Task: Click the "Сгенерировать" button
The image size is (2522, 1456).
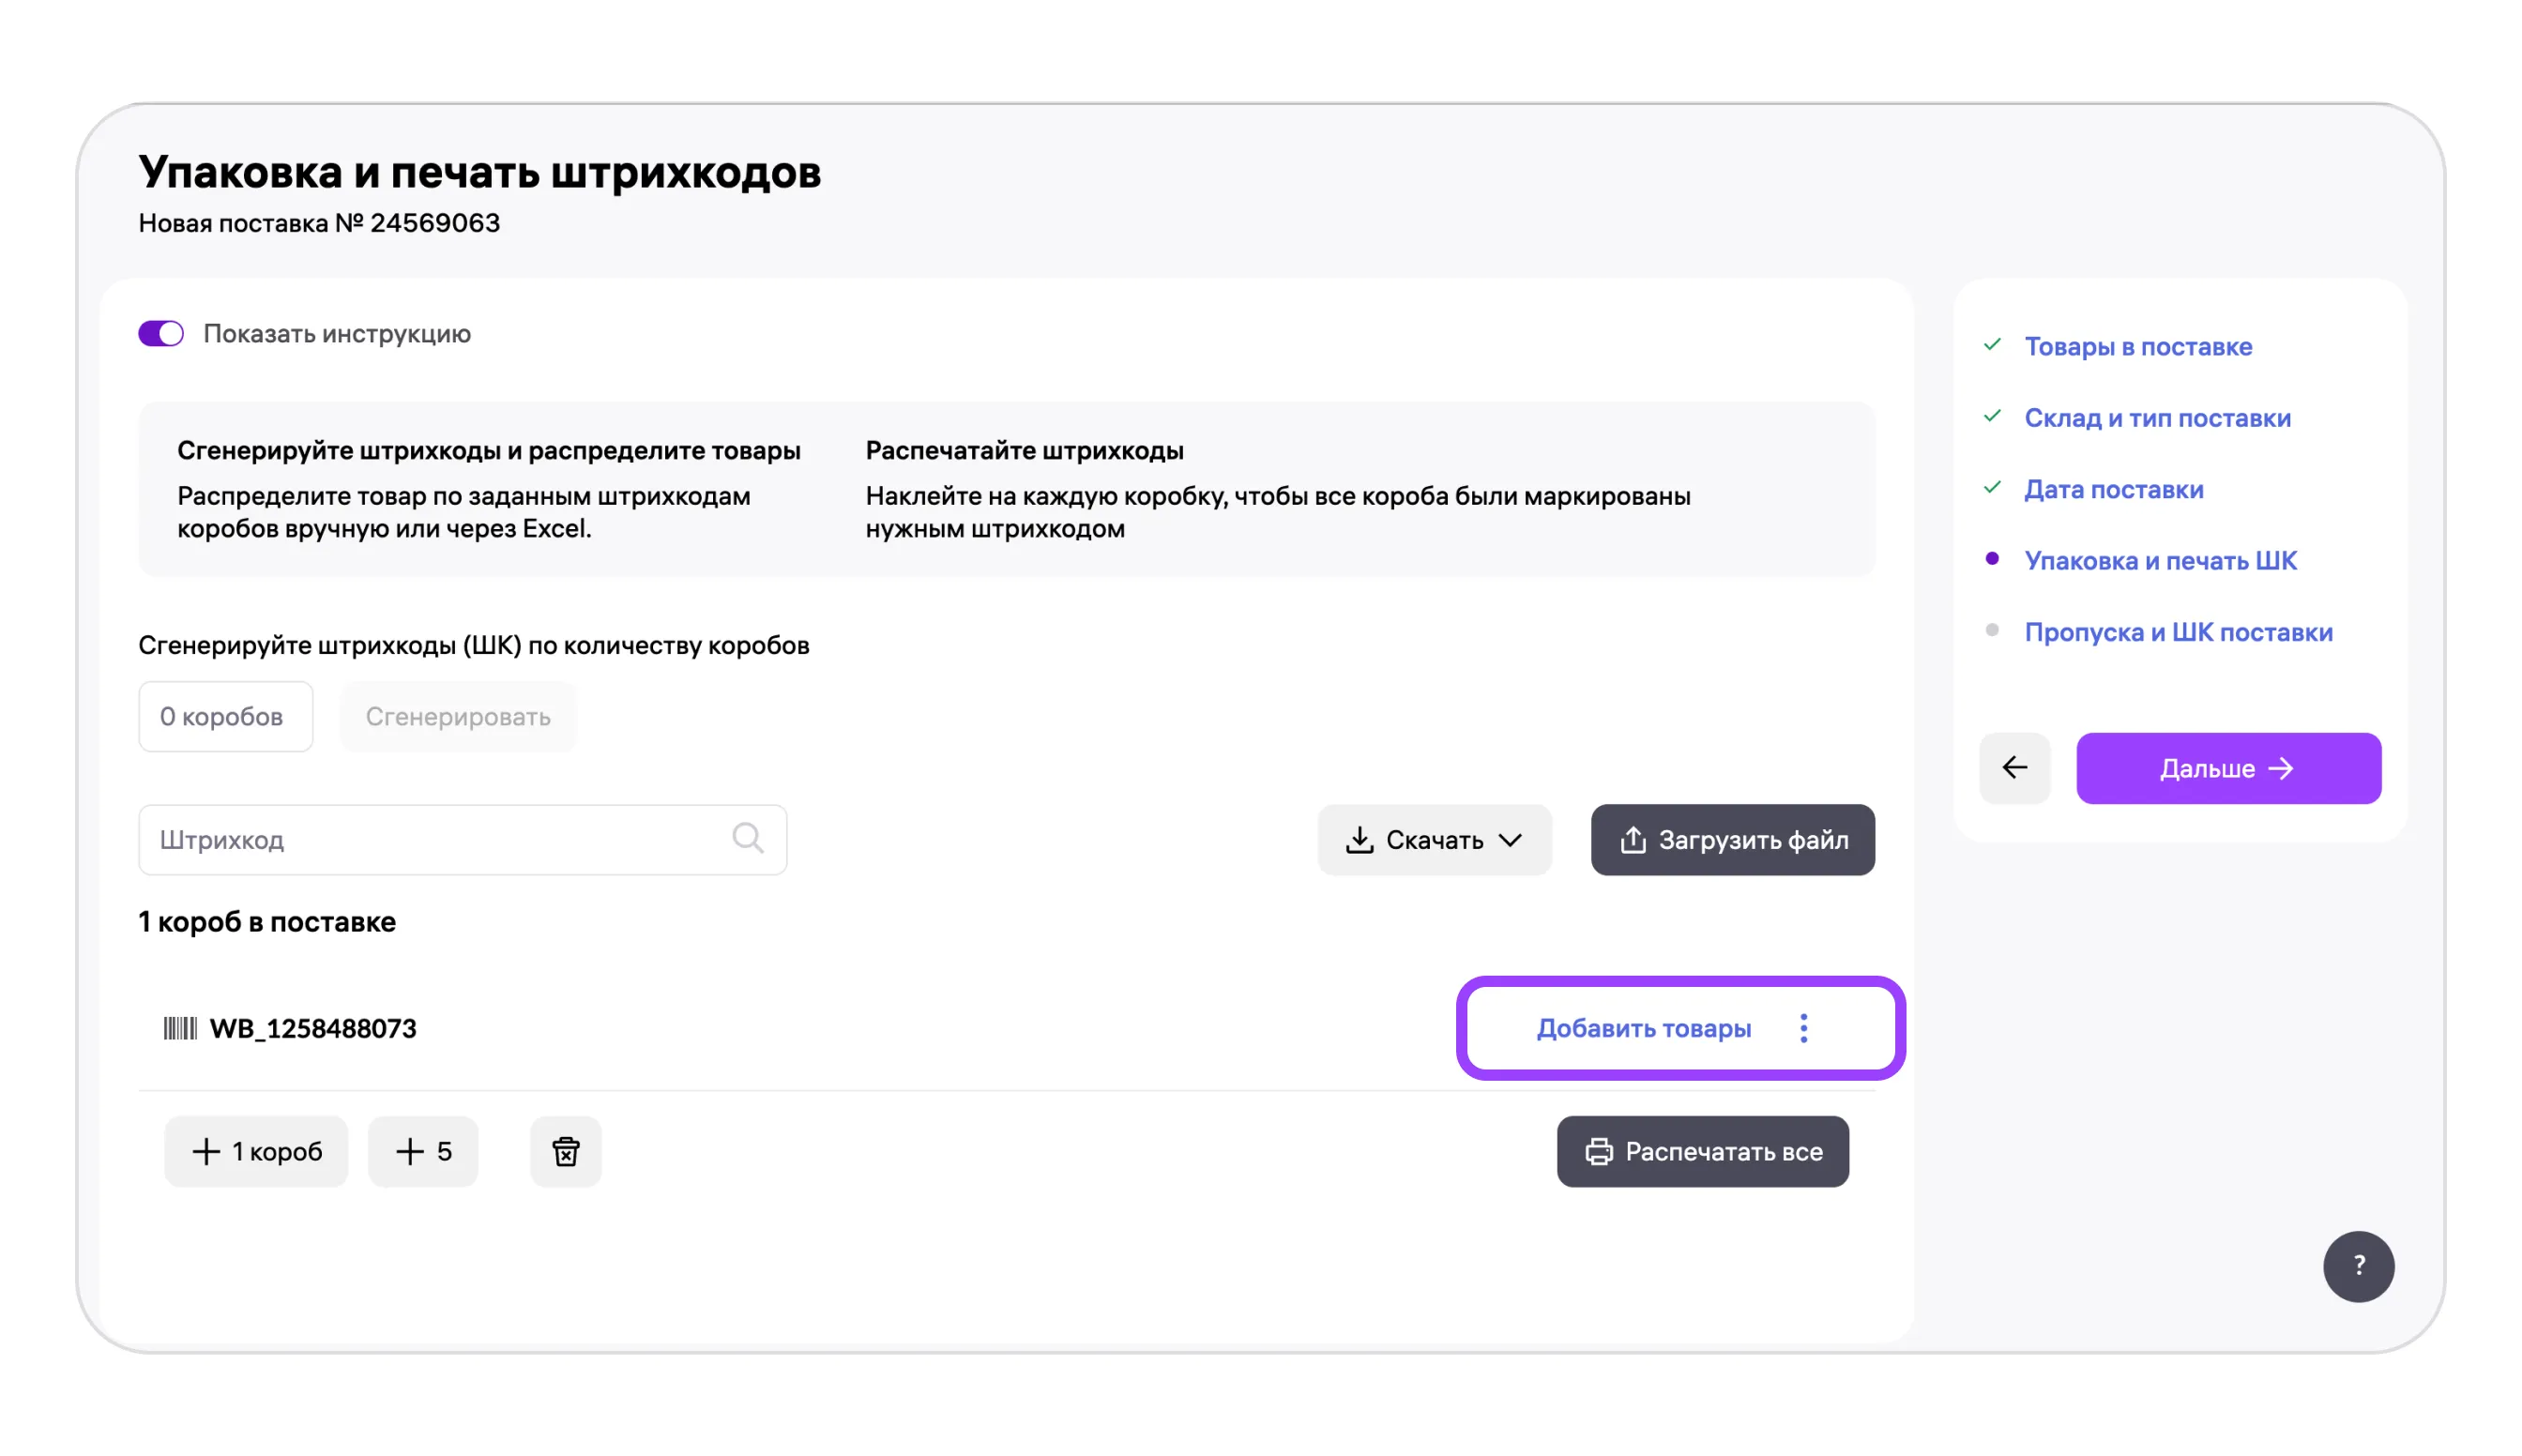Action: (x=458, y=716)
